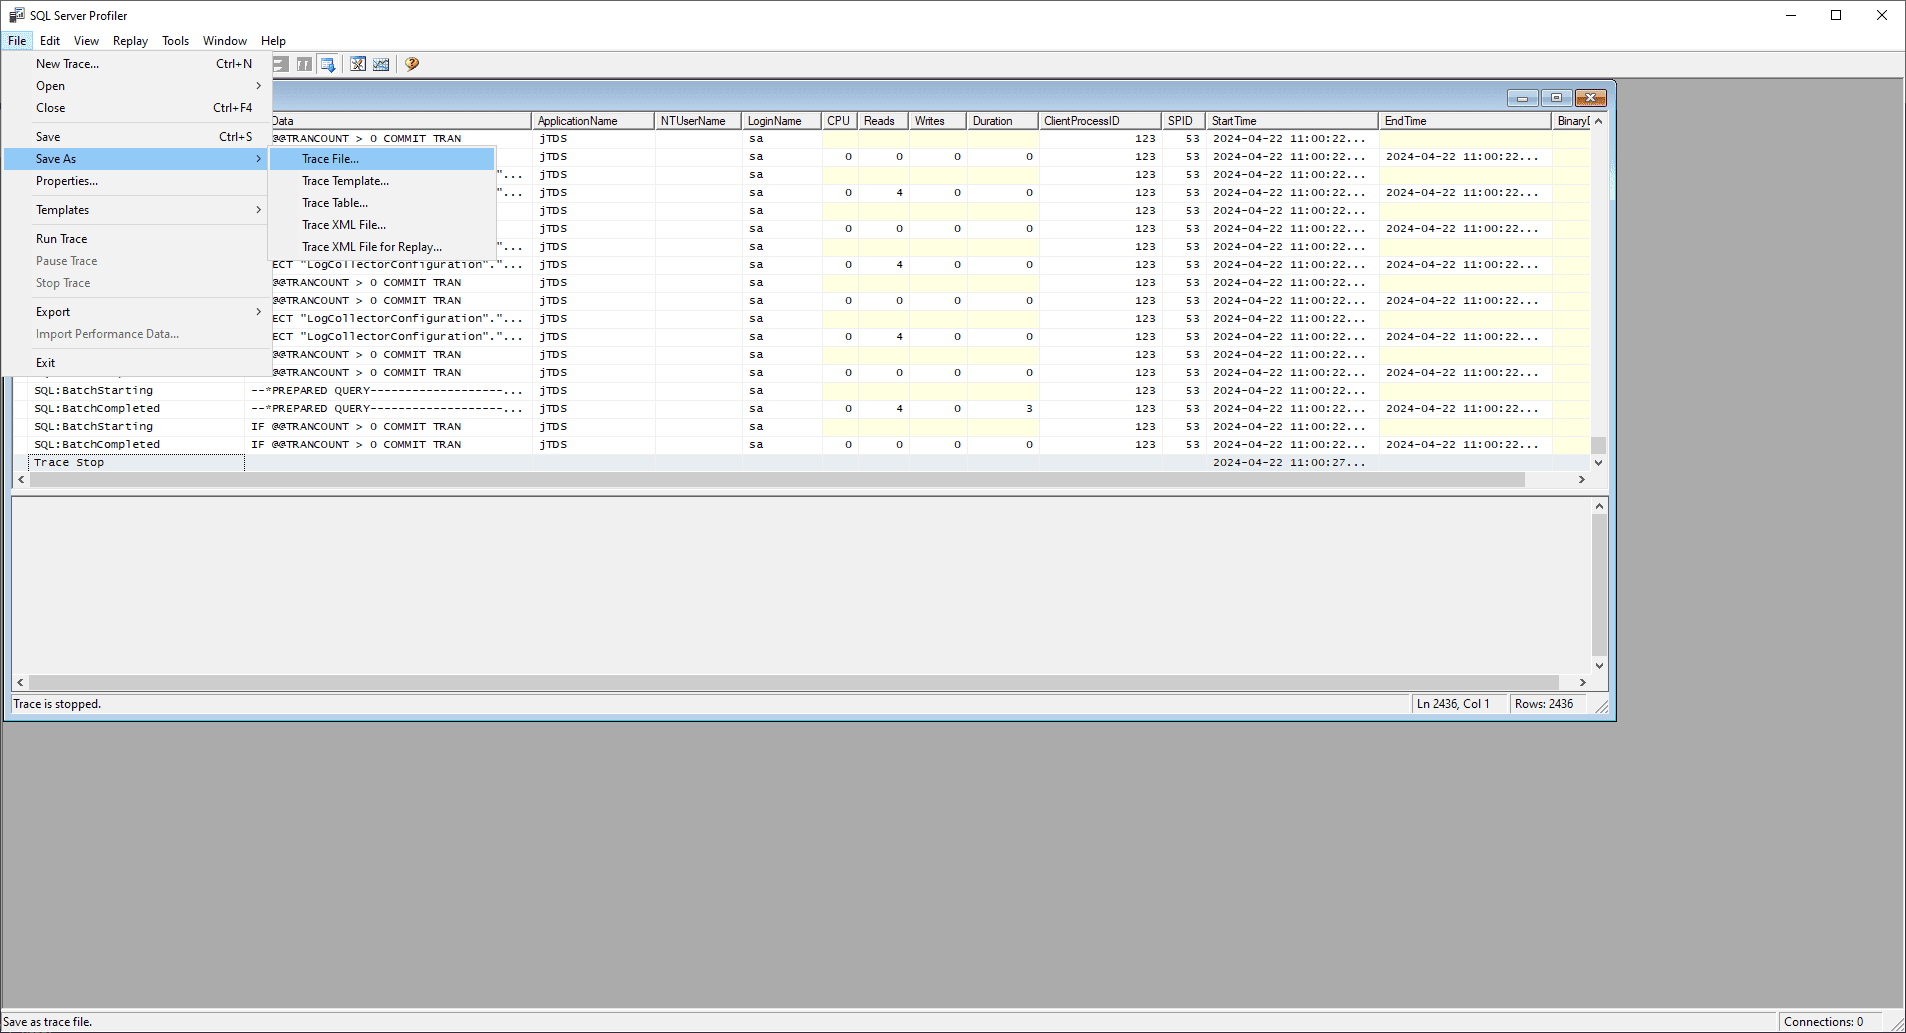Click the EndTime column header
This screenshot has width=1906, height=1033.
point(1465,121)
